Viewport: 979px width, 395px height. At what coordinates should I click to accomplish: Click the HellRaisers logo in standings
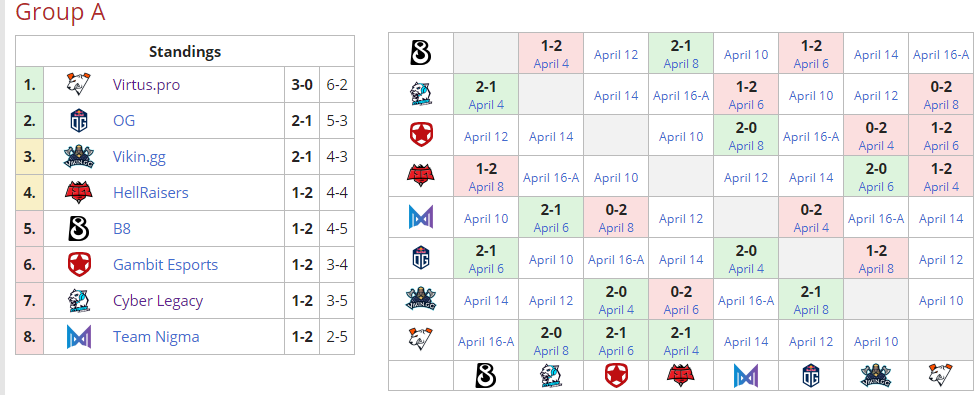coord(79,193)
